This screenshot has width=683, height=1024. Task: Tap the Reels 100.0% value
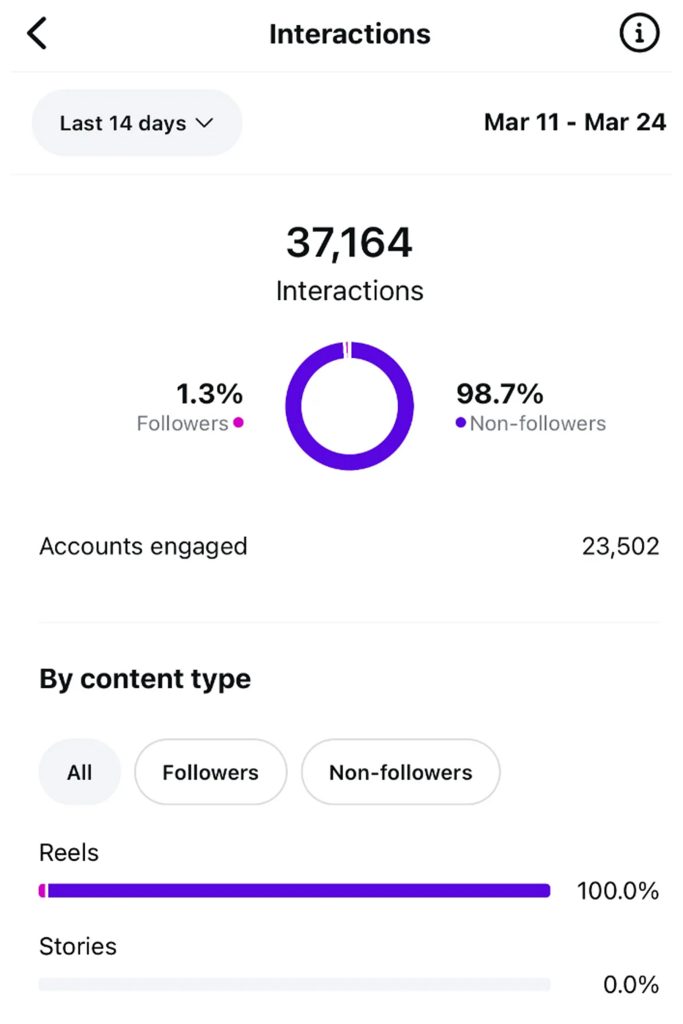(617, 891)
